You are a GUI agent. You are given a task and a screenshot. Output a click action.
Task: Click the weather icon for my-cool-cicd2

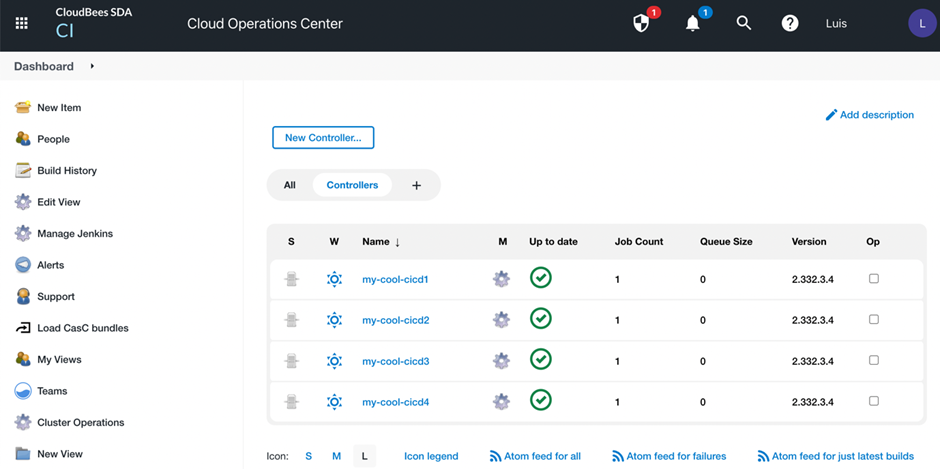click(x=334, y=320)
